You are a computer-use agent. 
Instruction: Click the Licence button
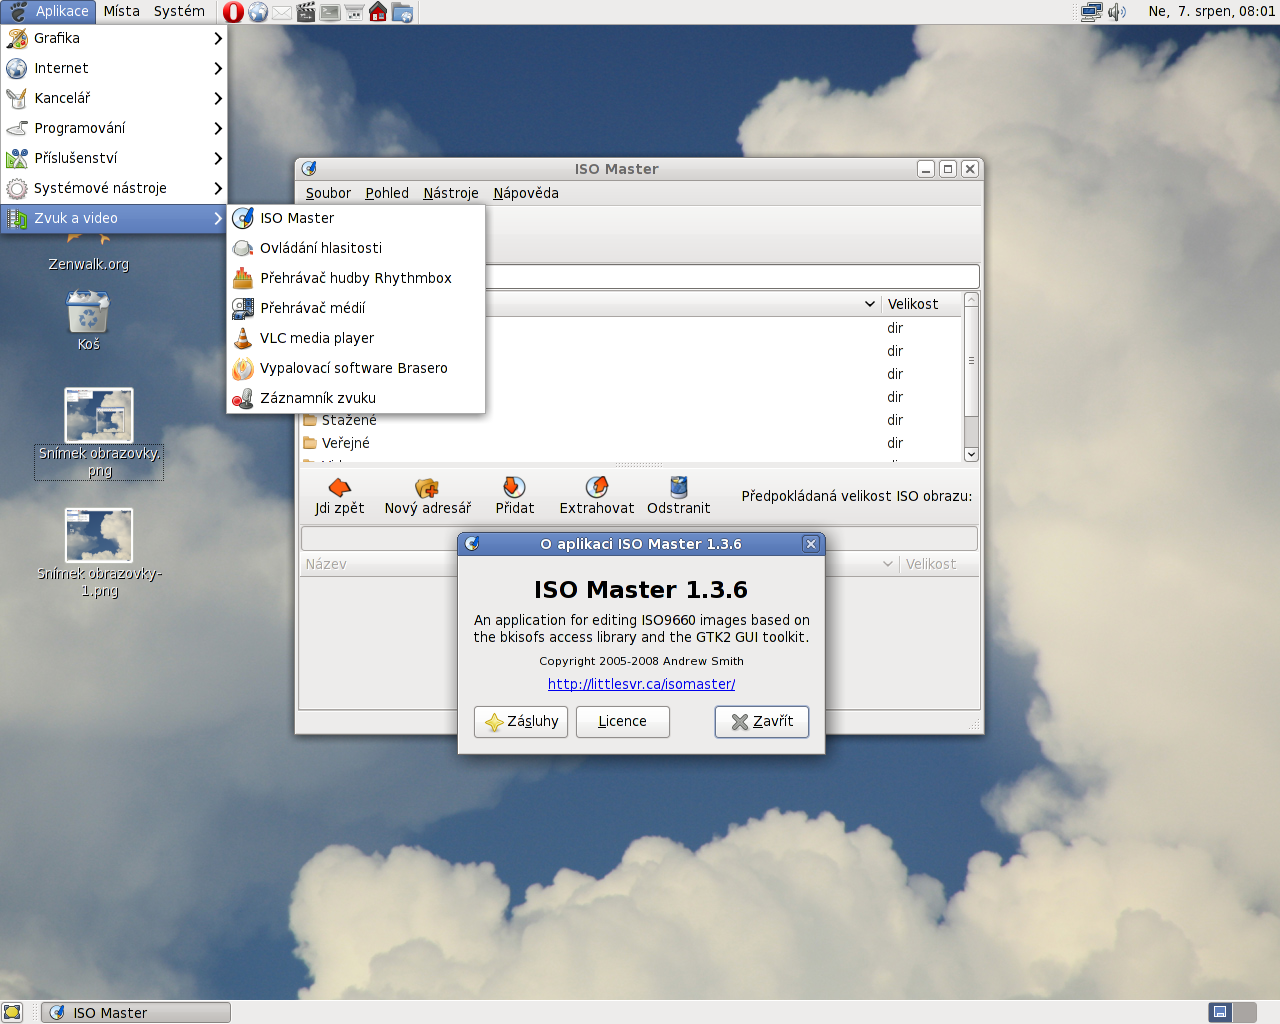[622, 722]
